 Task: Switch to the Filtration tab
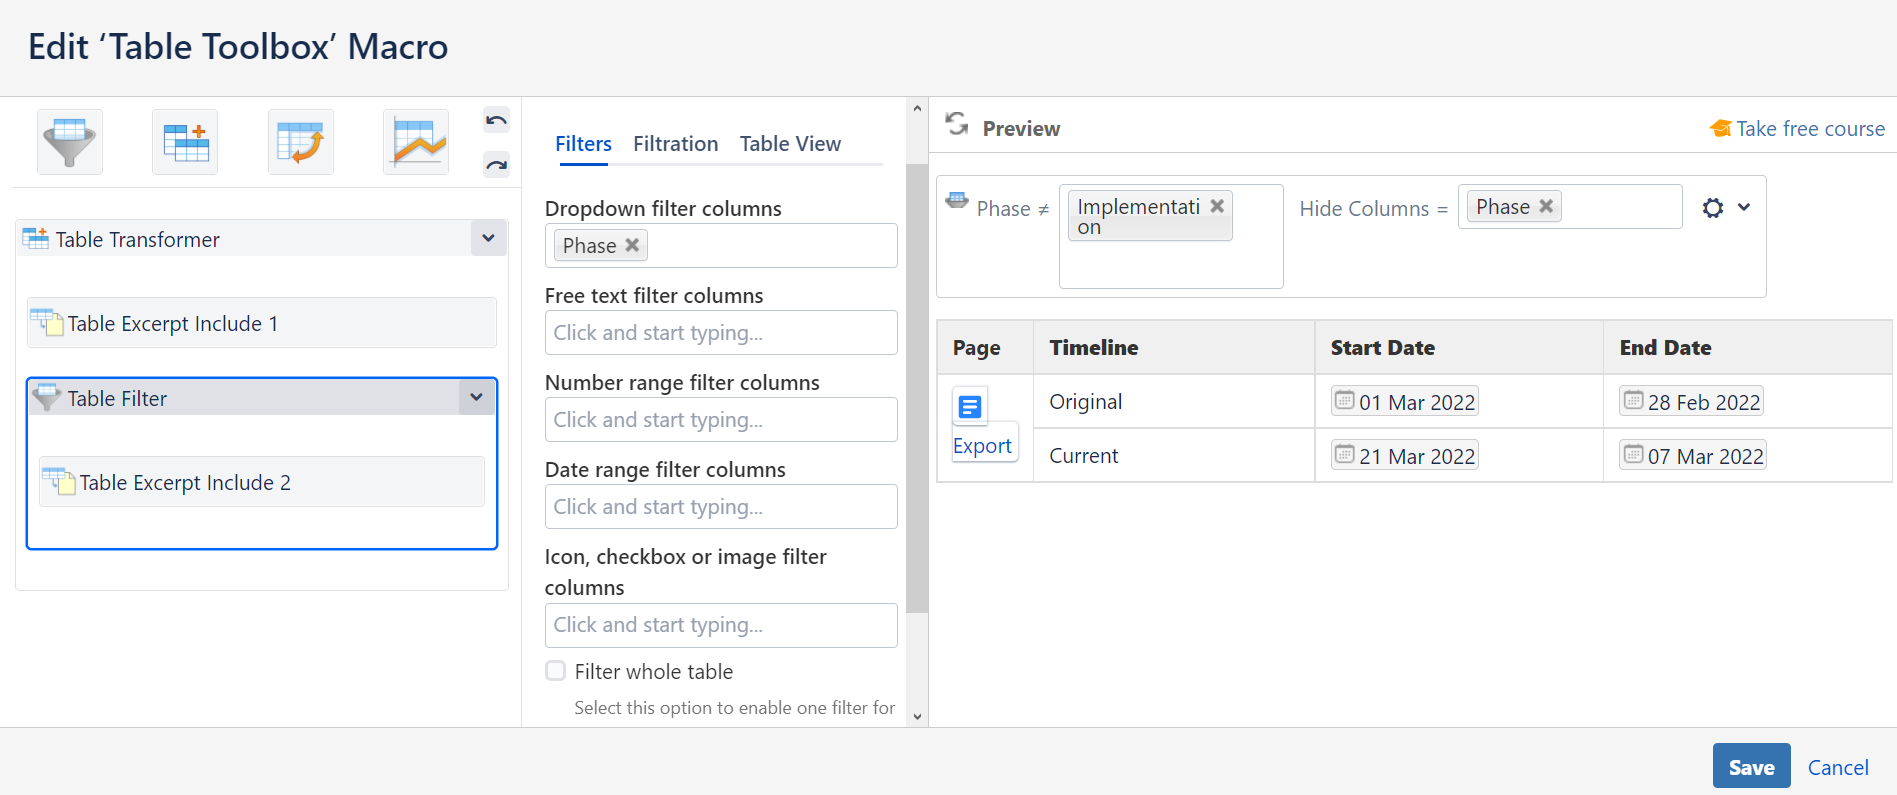(x=675, y=144)
